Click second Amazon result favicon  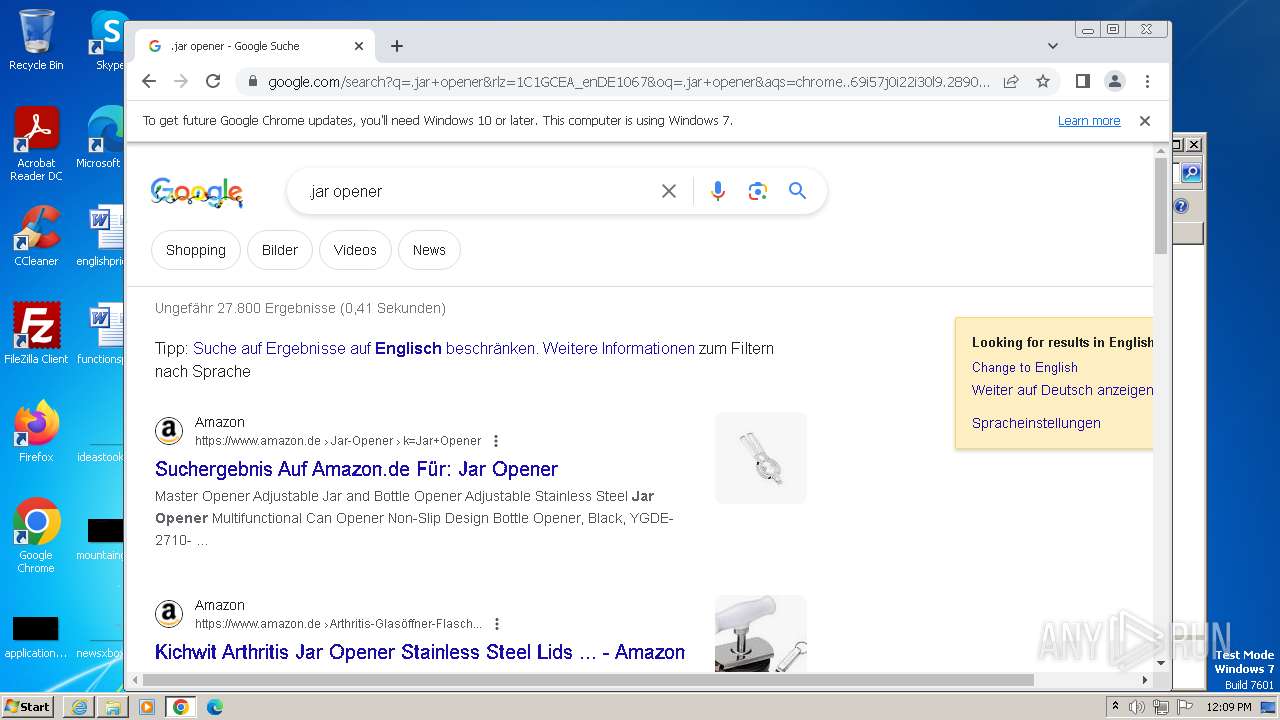coord(169,614)
